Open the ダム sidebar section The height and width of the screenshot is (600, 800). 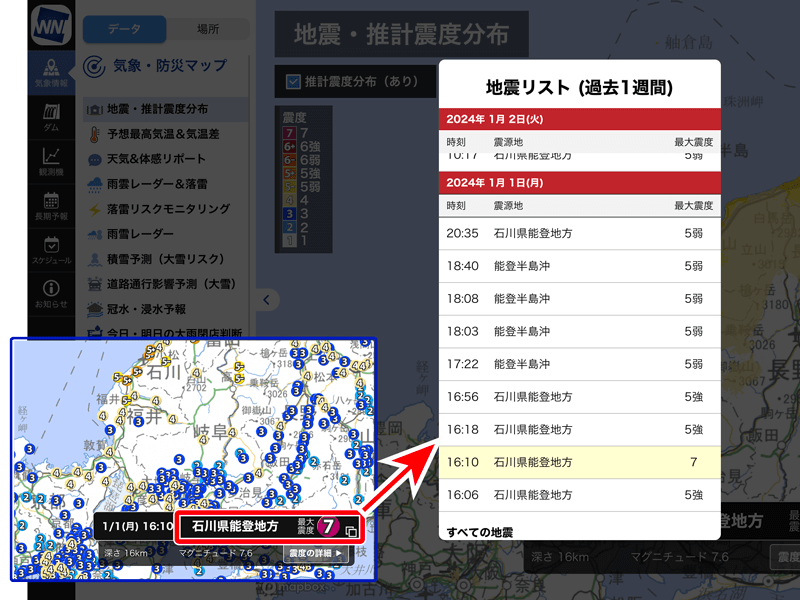[51, 115]
